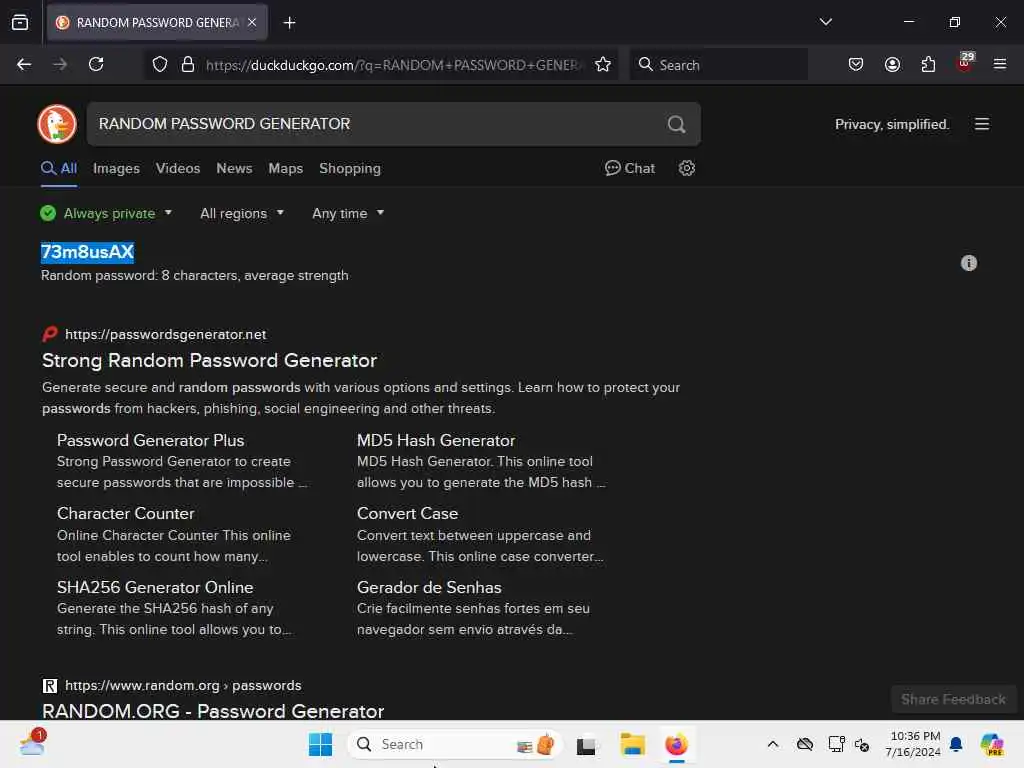Bookmark this page with star icon
Screen dimensions: 1024x768
(602, 64)
